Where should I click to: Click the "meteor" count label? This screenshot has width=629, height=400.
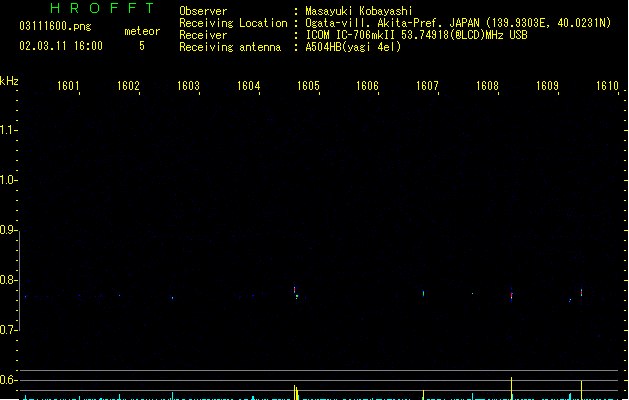point(142,31)
